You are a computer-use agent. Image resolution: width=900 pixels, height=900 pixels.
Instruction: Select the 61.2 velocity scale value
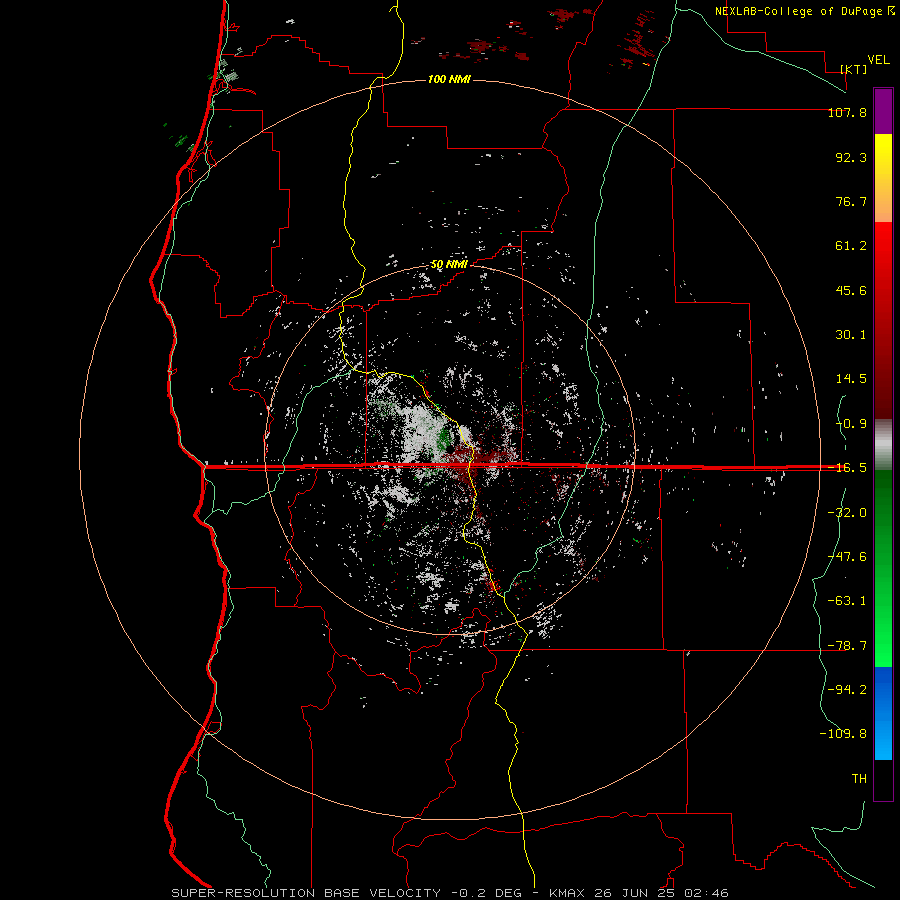click(851, 246)
